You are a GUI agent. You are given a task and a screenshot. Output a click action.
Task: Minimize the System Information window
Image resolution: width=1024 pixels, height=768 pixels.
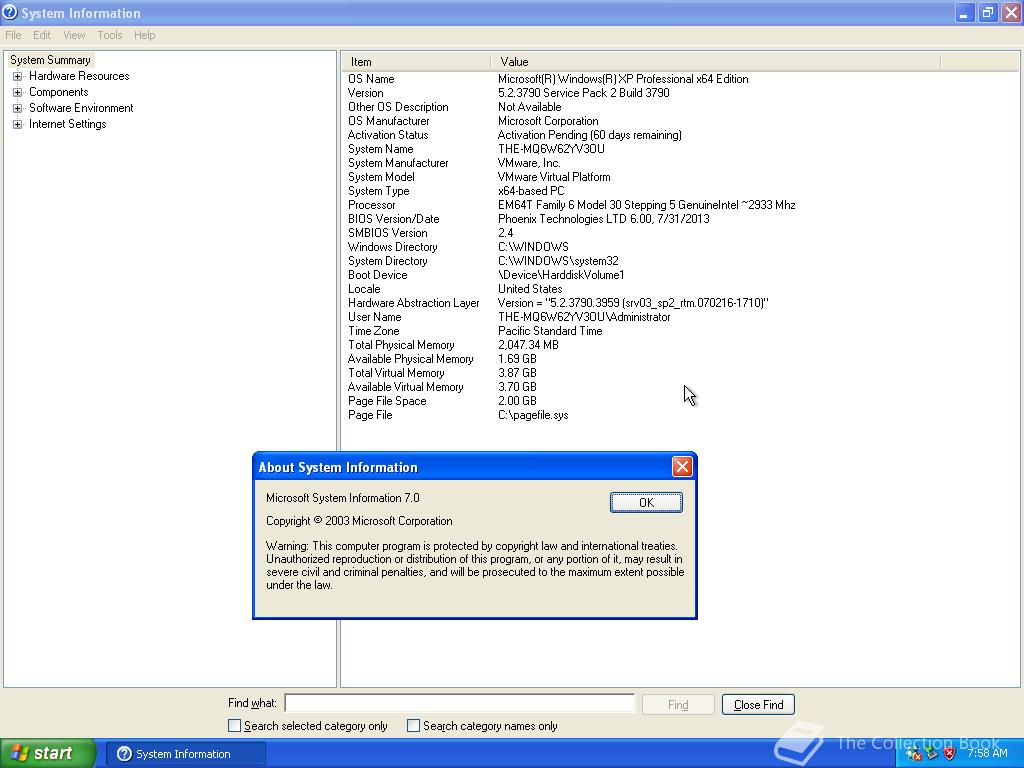[964, 13]
